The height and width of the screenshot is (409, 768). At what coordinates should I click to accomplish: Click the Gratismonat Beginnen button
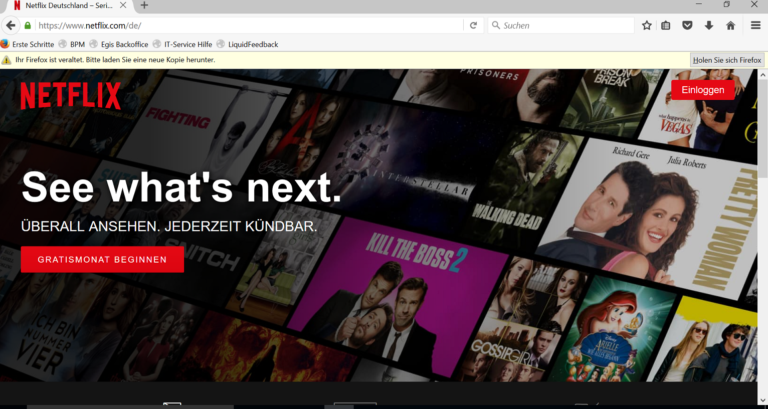102,260
